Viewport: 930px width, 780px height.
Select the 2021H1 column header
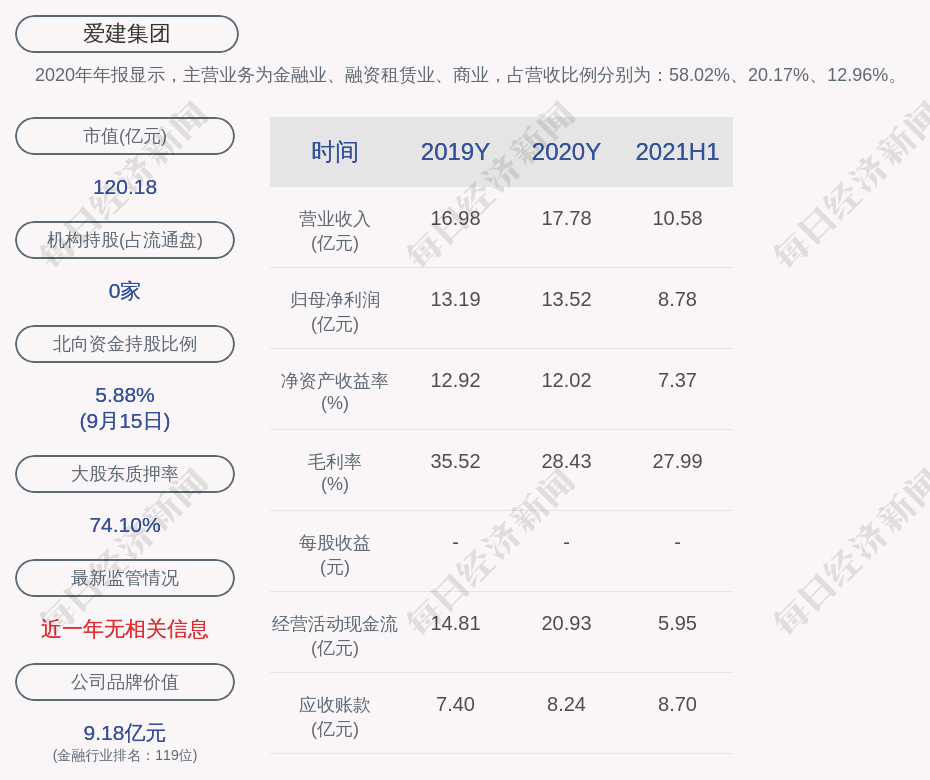click(x=677, y=152)
